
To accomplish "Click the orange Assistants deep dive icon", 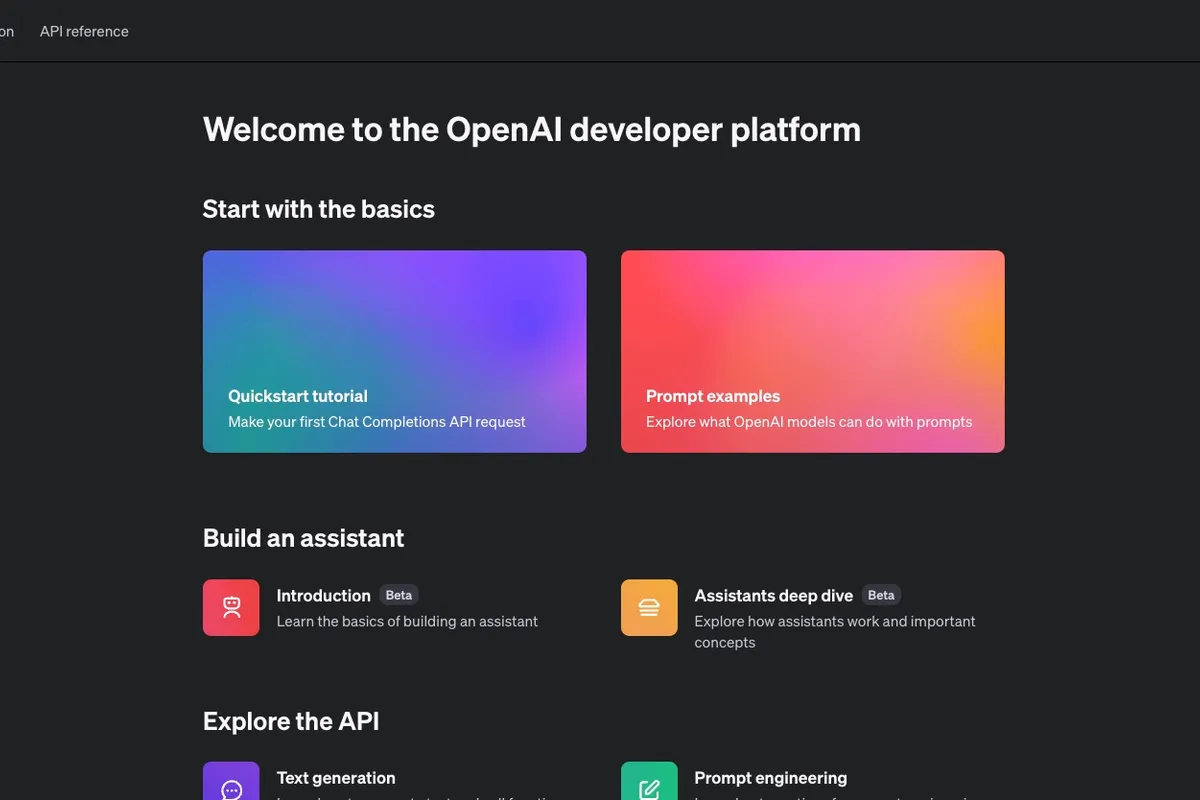I will 649,608.
